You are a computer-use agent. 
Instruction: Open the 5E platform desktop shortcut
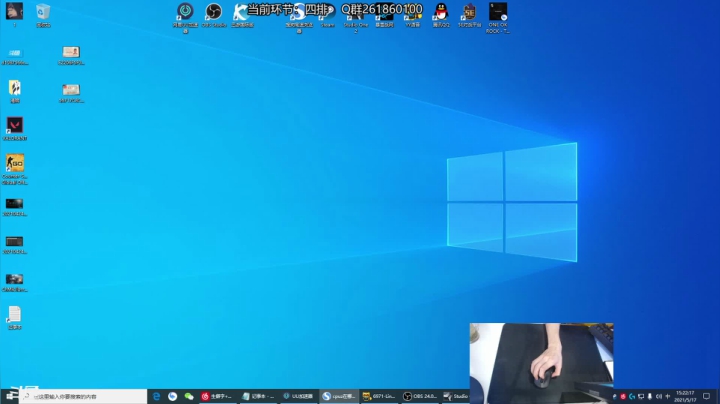[469, 15]
